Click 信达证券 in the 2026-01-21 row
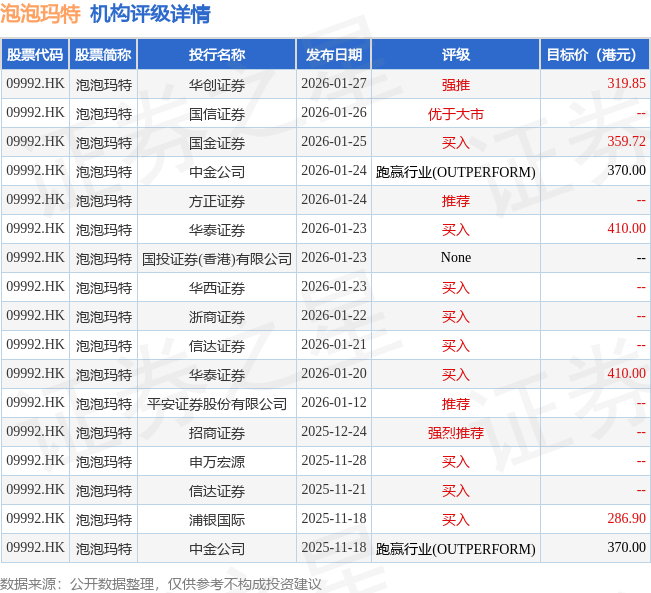 tap(217, 346)
